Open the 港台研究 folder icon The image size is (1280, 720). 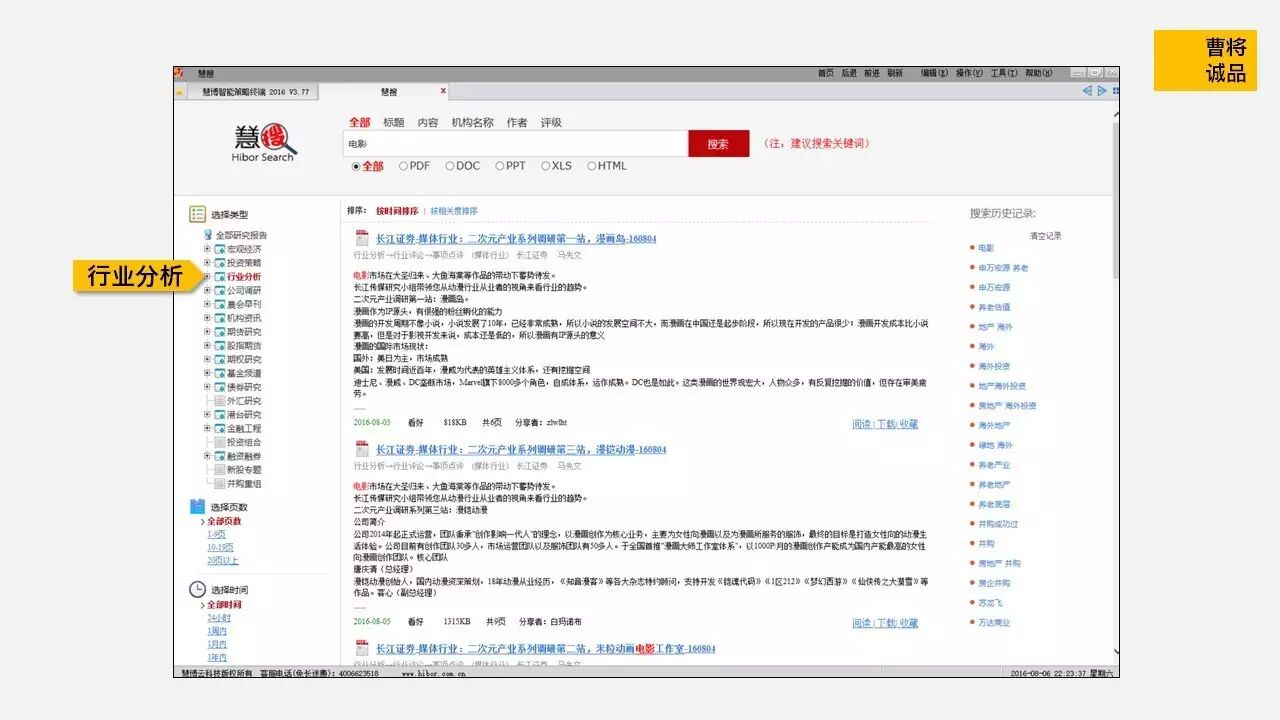219,415
